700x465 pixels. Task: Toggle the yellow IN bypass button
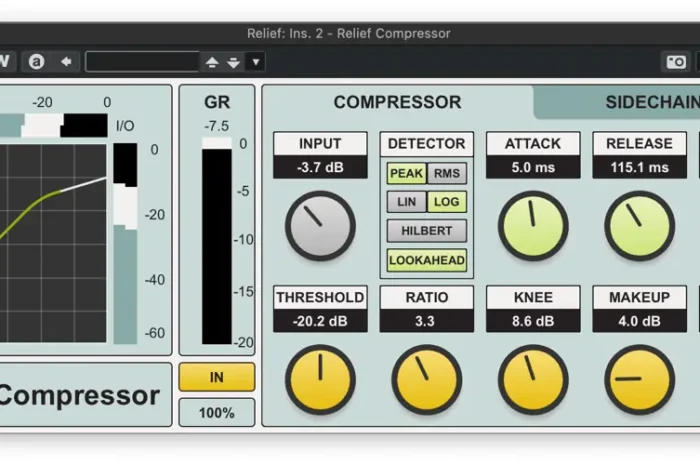pyautogui.click(x=217, y=378)
